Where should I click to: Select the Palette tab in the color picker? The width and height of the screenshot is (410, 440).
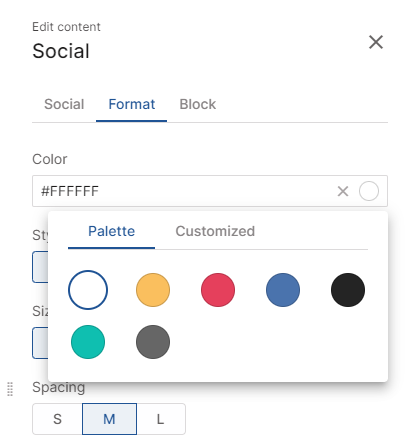coord(111,231)
